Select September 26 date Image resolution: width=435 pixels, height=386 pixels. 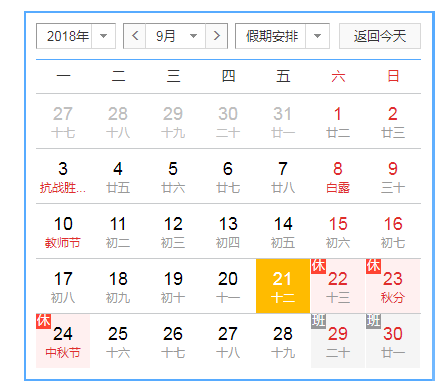173,341
